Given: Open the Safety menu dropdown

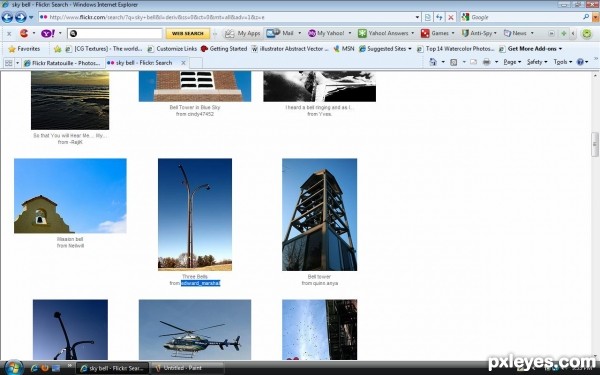Looking at the screenshot, I should [x=536, y=62].
